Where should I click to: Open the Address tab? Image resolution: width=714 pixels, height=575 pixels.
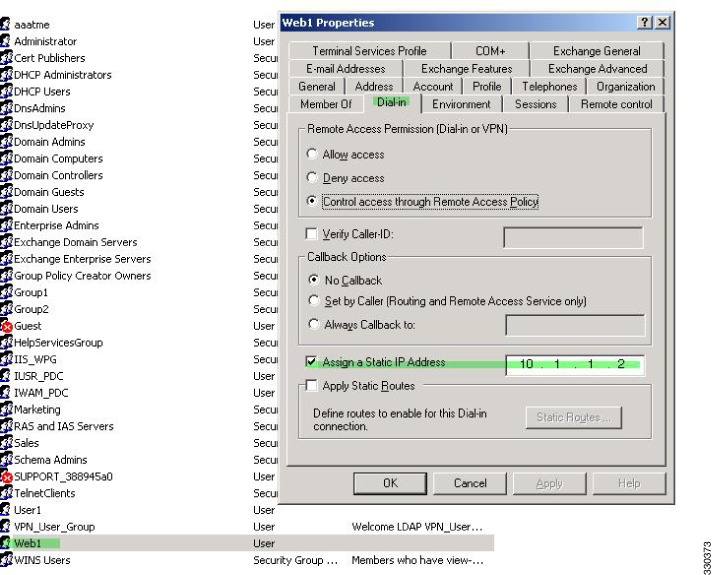click(x=373, y=87)
